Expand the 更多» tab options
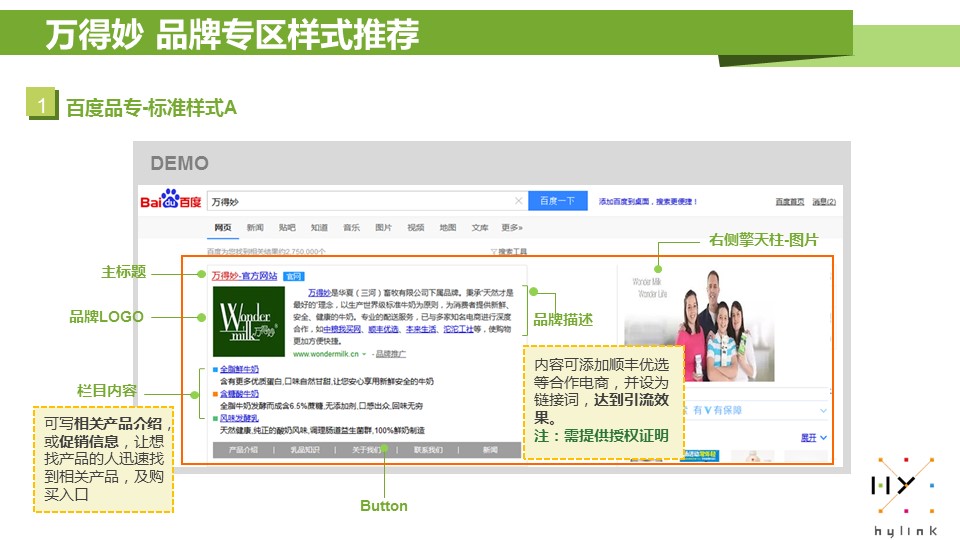The image size is (960, 540). [x=512, y=228]
